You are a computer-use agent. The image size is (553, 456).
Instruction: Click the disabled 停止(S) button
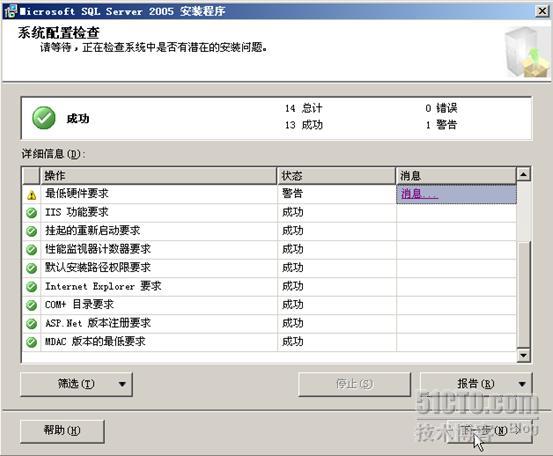click(x=354, y=384)
